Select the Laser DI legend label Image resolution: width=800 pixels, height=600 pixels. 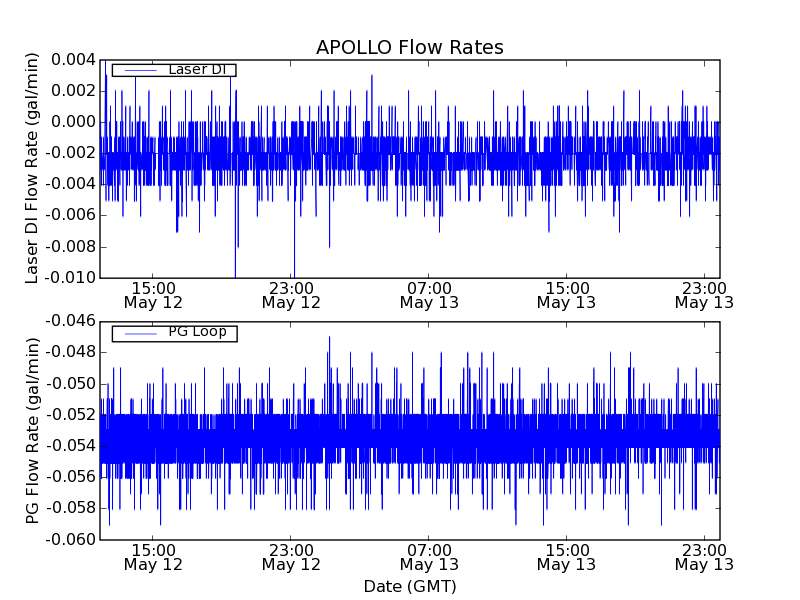pyautogui.click(x=197, y=69)
